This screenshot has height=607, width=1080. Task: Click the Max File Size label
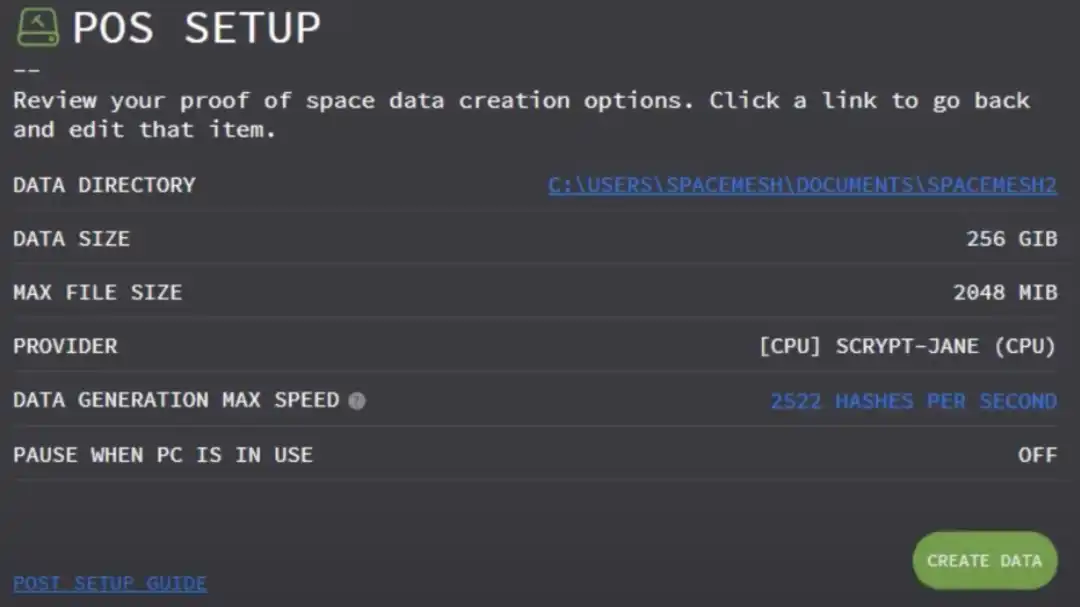tap(98, 292)
